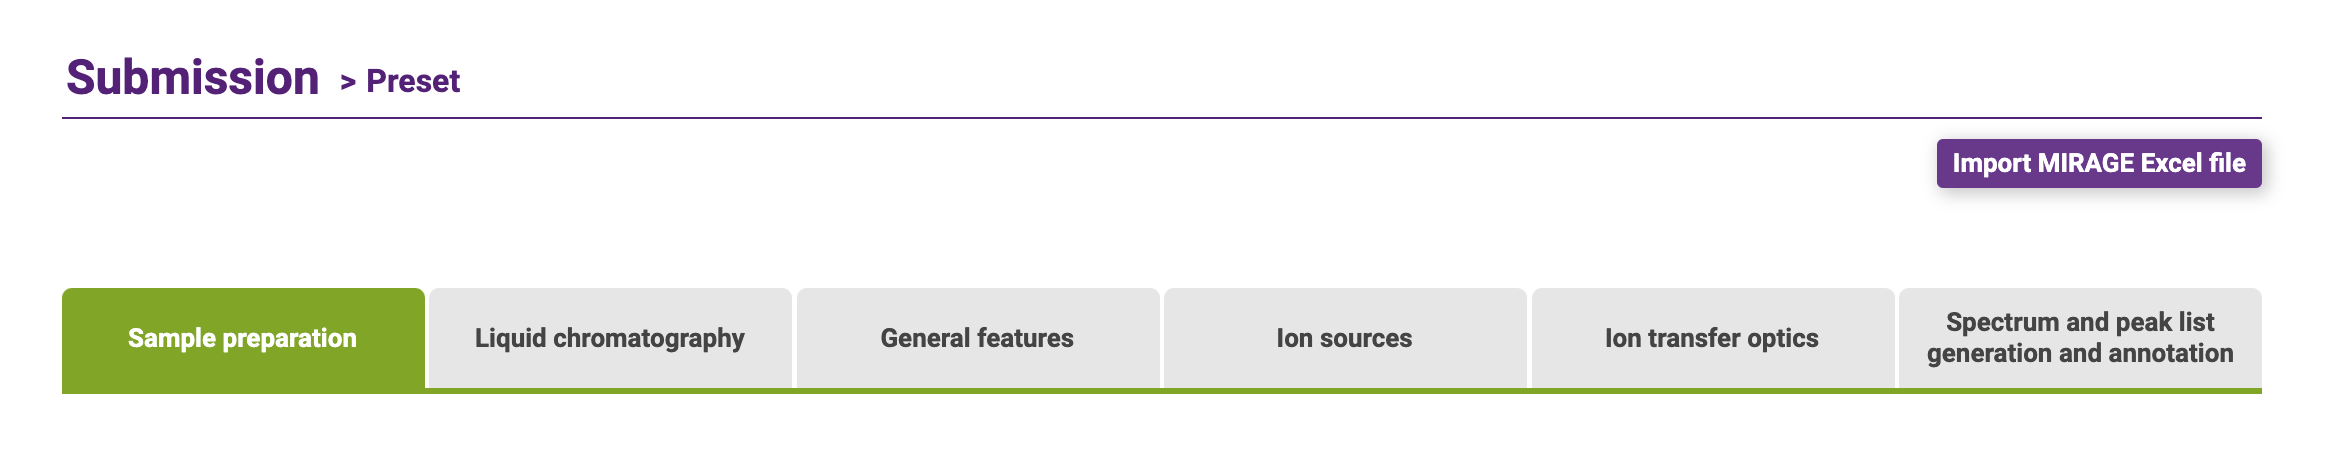Go to the Ion transfer optics tab
Screen dimensions: 2330x450
tap(1712, 338)
